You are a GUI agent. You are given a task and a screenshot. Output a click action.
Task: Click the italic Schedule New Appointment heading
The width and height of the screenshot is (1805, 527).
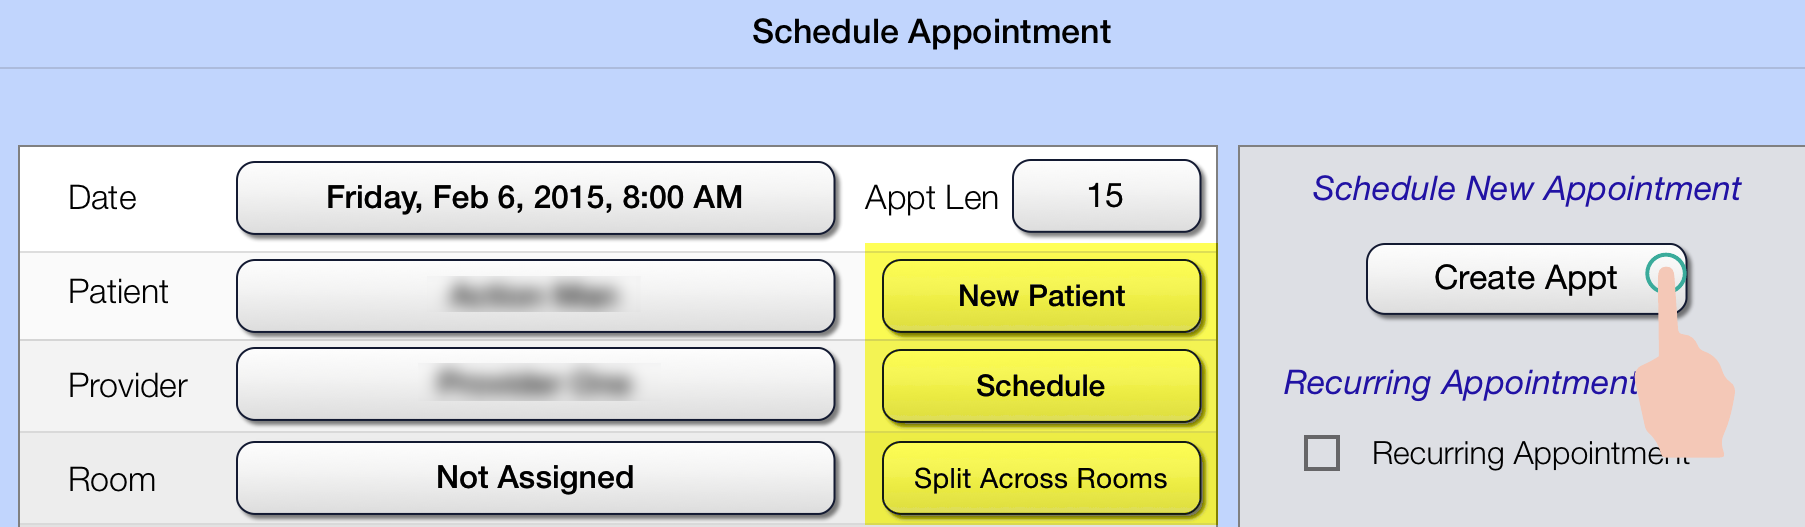(1526, 189)
